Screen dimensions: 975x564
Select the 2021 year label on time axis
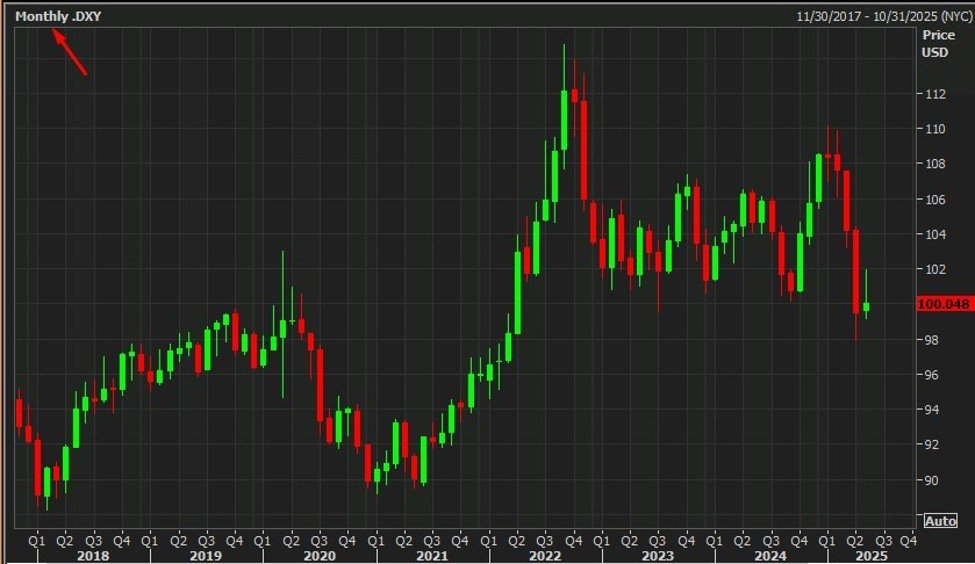(432, 555)
